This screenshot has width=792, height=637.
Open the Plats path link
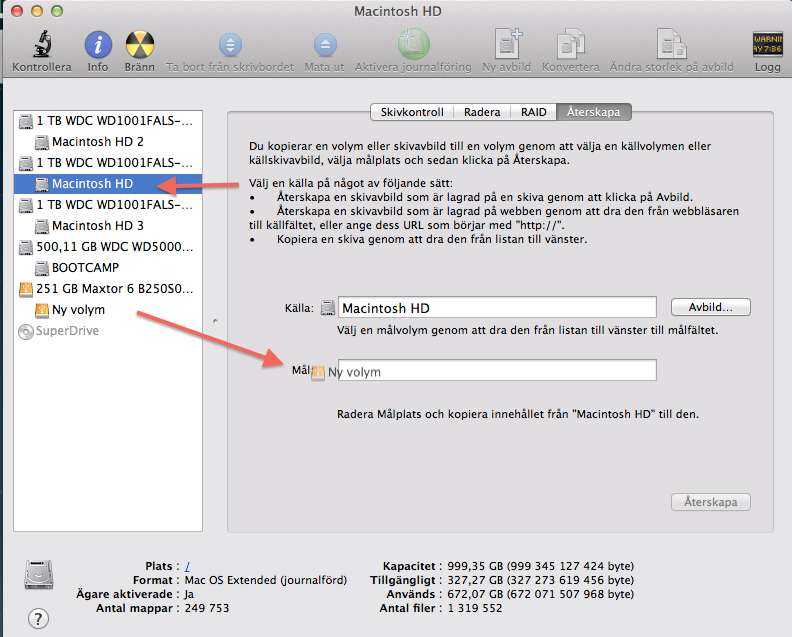point(187,566)
